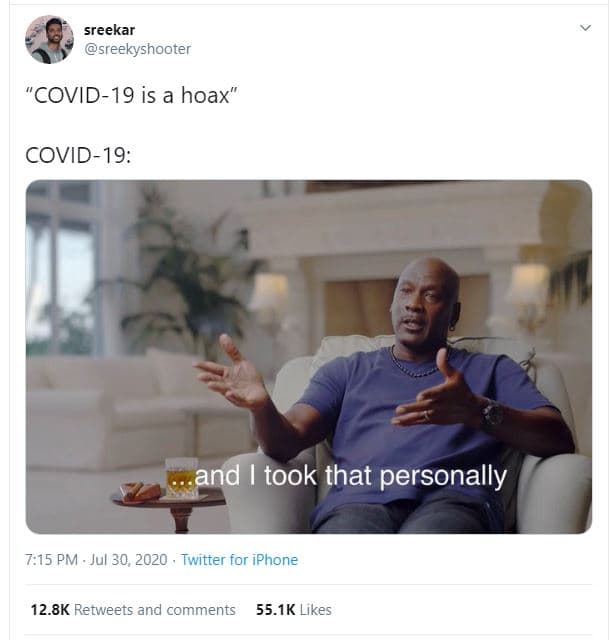This screenshot has width=611, height=640.
Task: Click the tall window in photo background
Action: [x=61, y=267]
